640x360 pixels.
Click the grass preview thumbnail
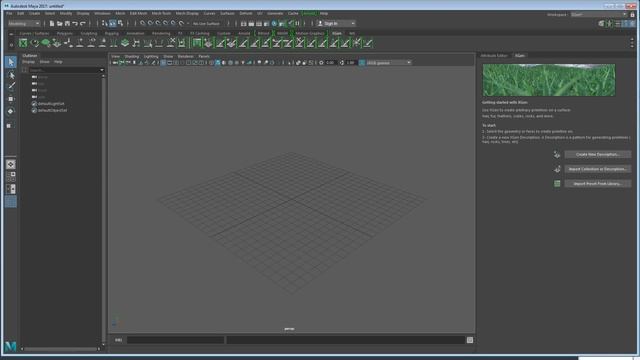coord(549,80)
